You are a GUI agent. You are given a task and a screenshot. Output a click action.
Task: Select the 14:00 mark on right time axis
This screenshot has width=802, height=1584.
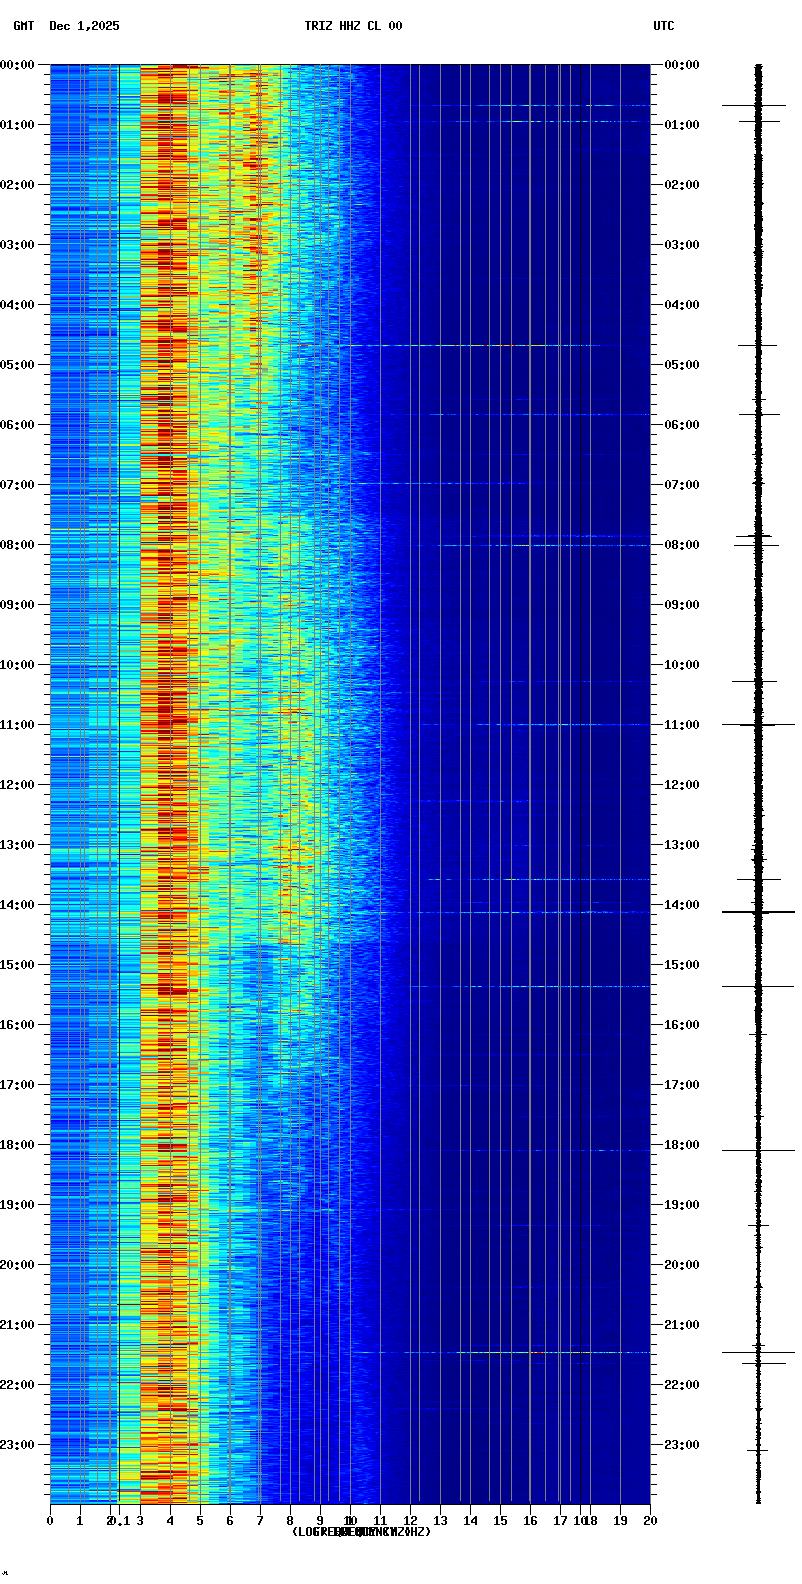pyautogui.click(x=681, y=905)
